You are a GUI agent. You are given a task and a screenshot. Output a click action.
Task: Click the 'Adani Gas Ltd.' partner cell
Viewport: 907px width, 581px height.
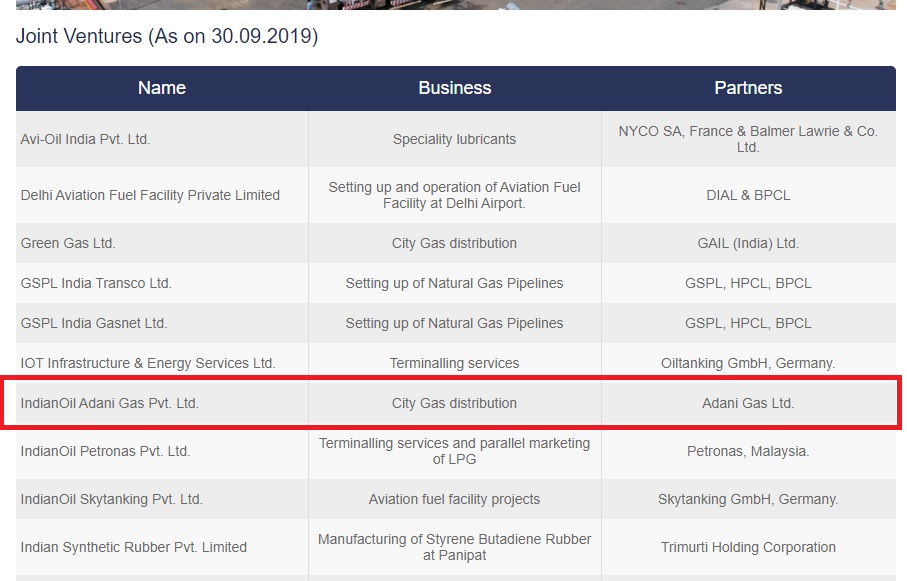tap(749, 403)
